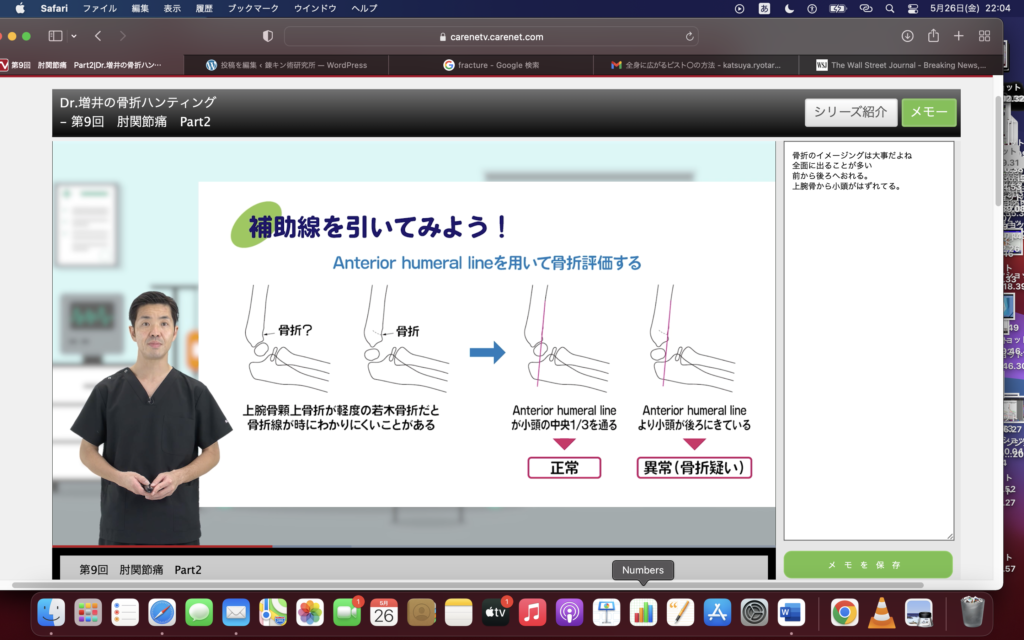The image size is (1024, 640).
Task: Open the Privacy Report shield icon
Action: [267, 36]
